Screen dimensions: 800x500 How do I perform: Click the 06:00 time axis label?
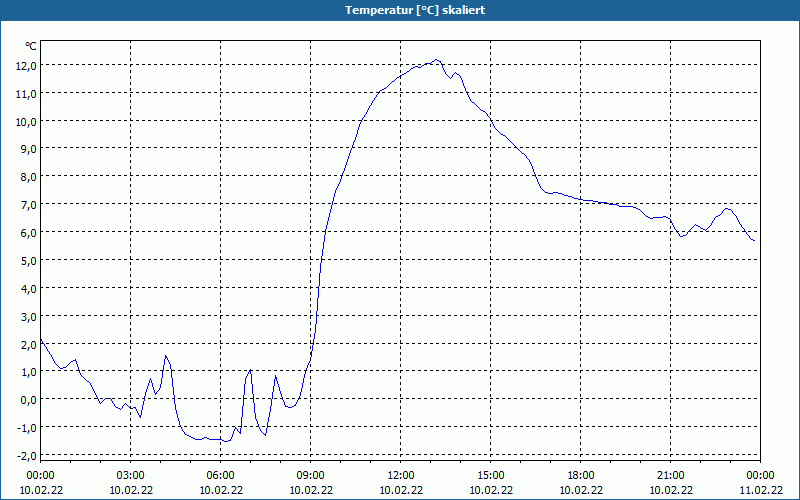(x=220, y=476)
